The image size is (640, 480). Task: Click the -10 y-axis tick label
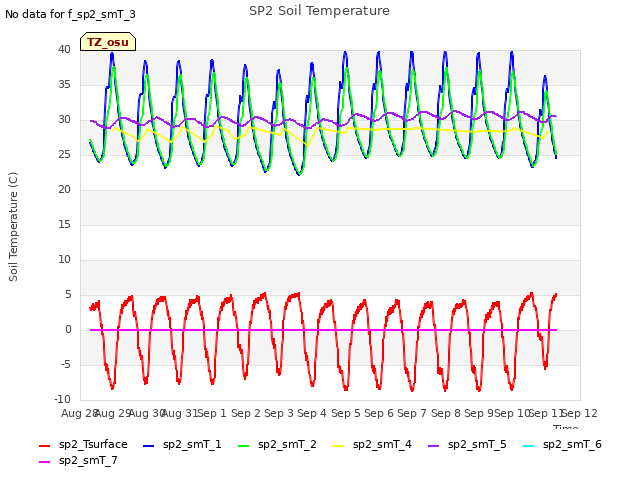62,400
